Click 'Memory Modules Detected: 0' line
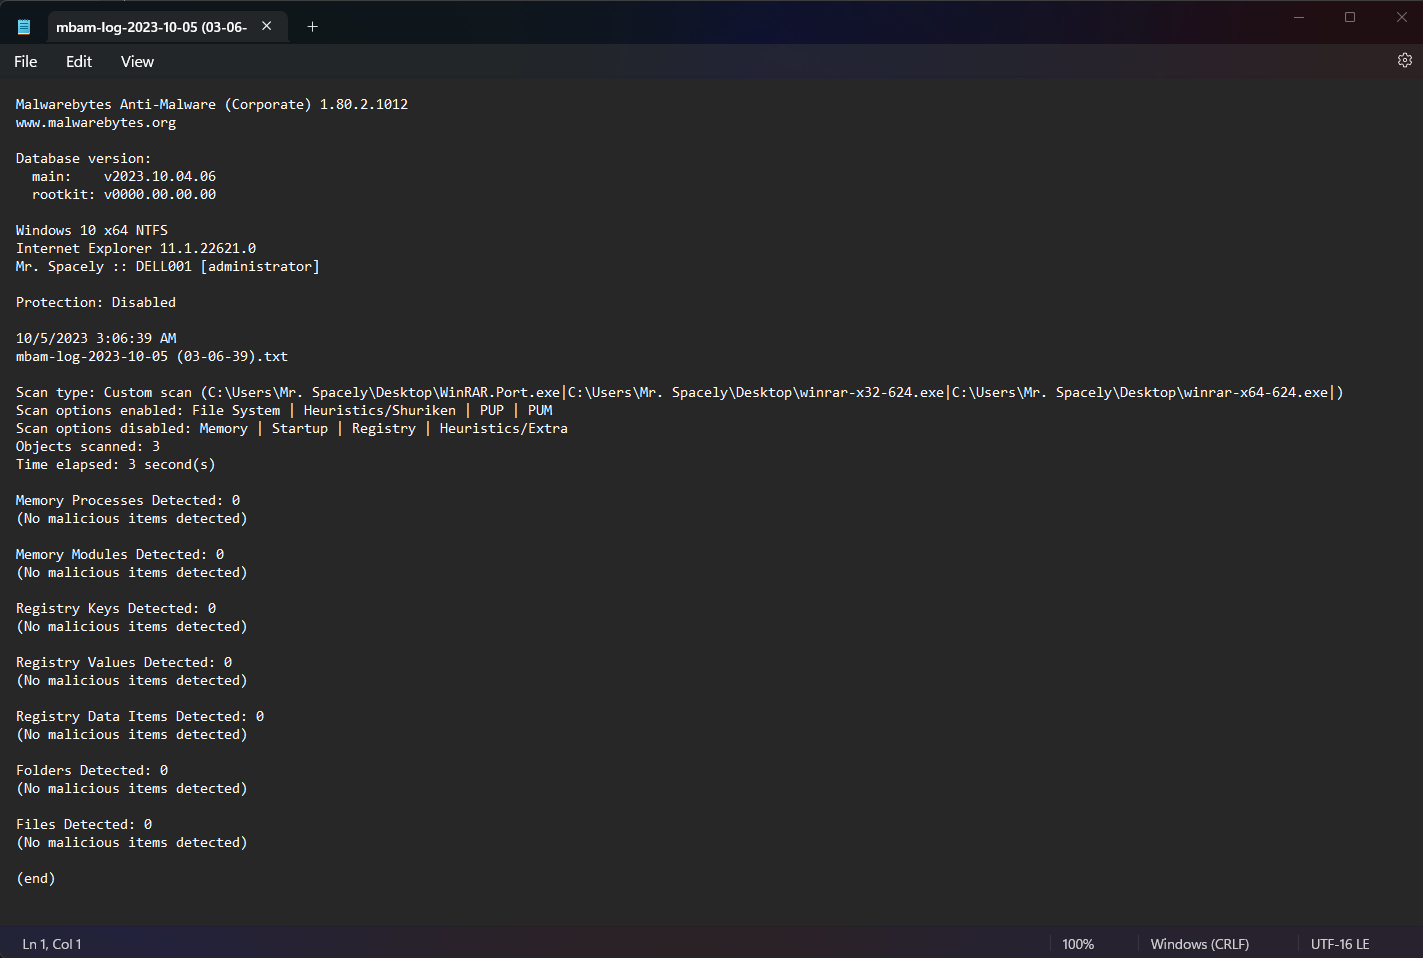This screenshot has width=1423, height=958. [120, 554]
